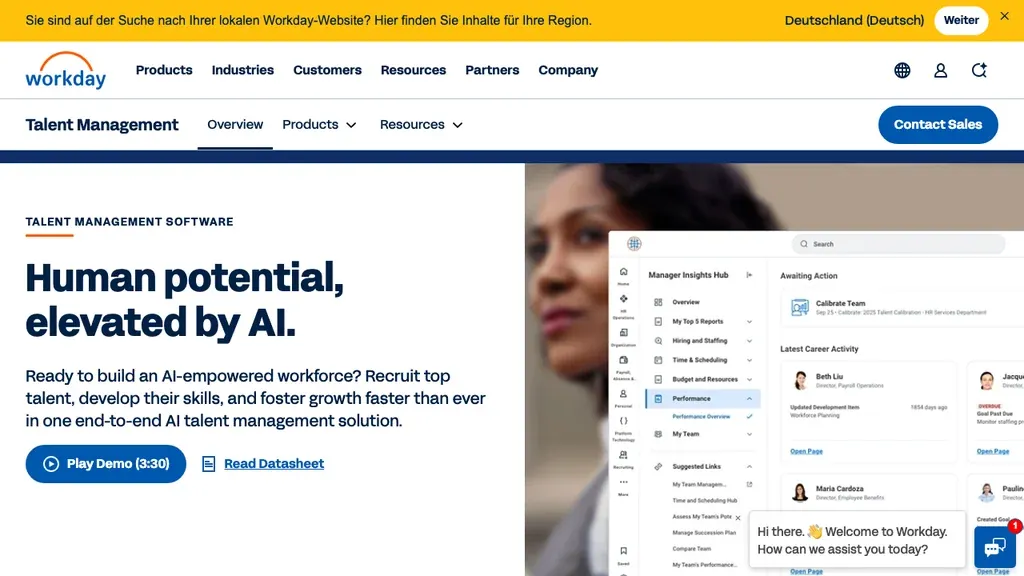This screenshot has height=576, width=1024.
Task: Select the Overview tab
Action: (x=235, y=125)
